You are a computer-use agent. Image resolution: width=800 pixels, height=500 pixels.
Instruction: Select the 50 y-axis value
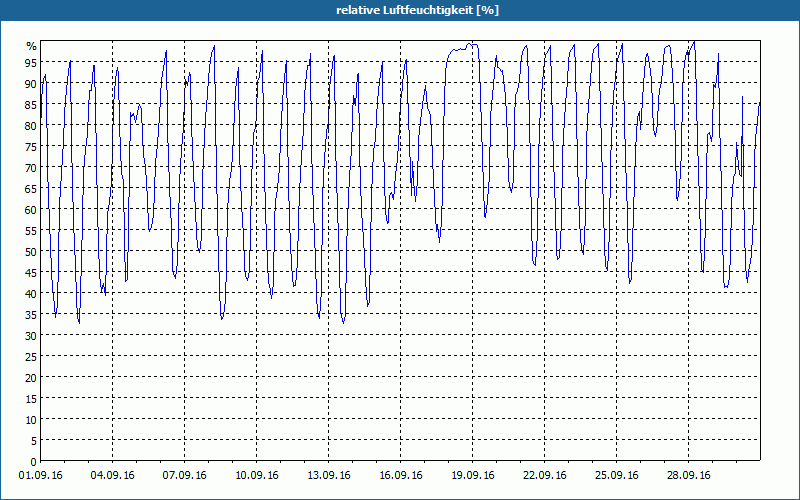click(31, 252)
